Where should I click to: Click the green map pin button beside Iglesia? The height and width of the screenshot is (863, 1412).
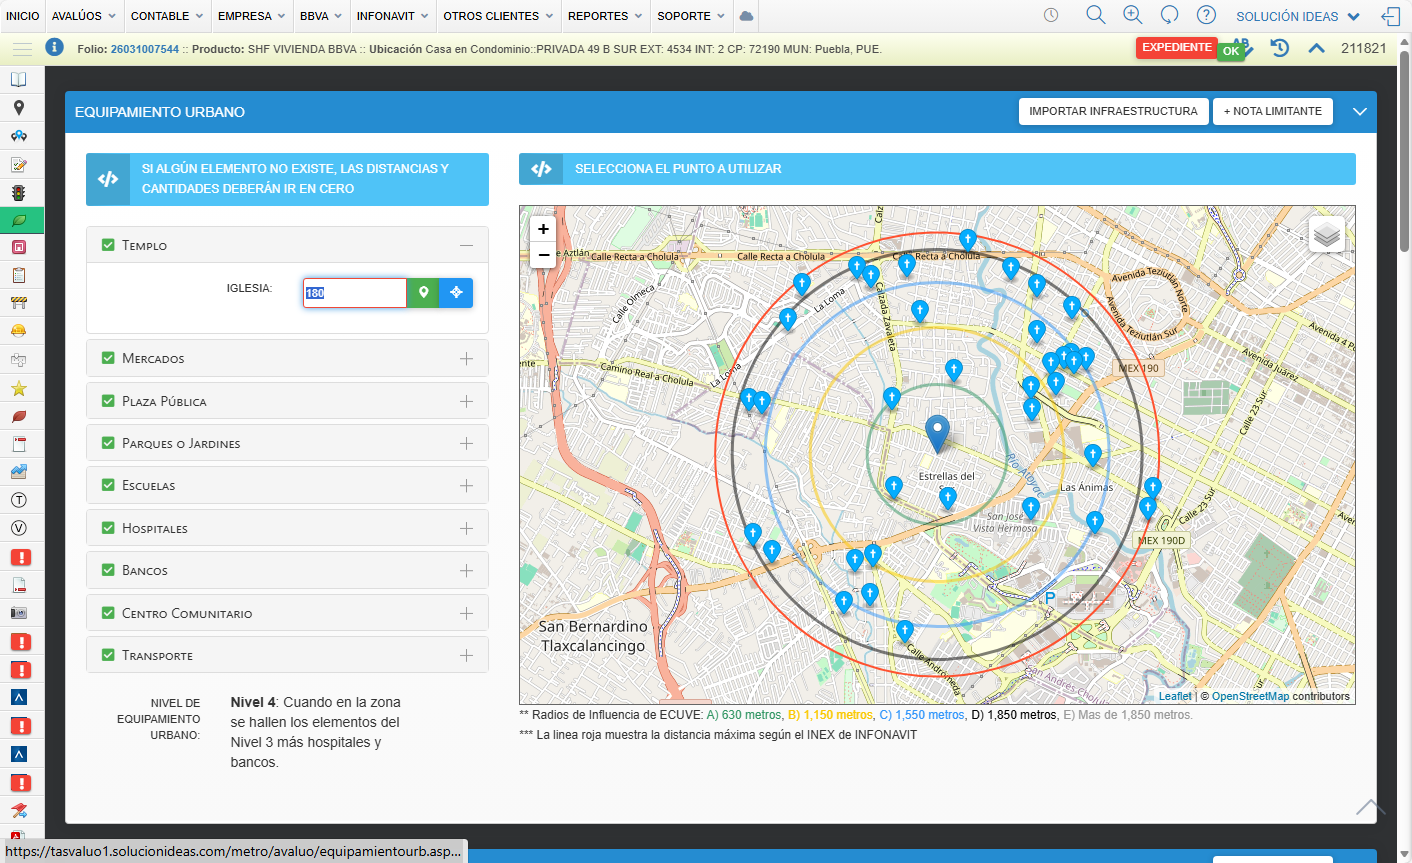tap(423, 293)
